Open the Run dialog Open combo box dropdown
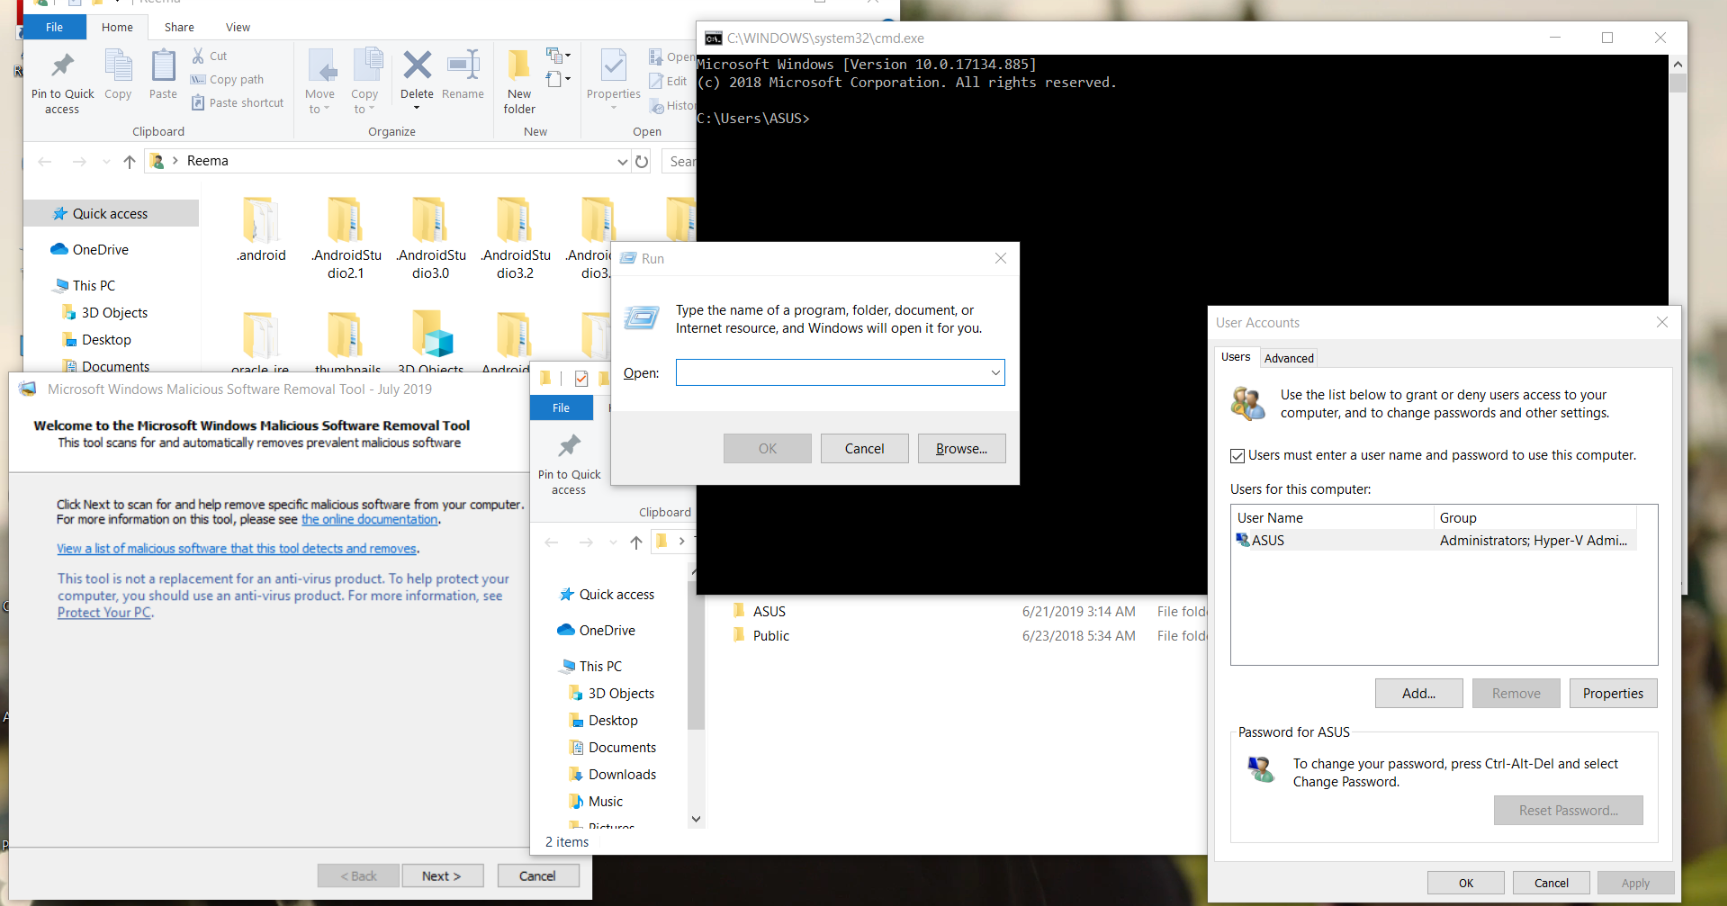 pos(995,373)
